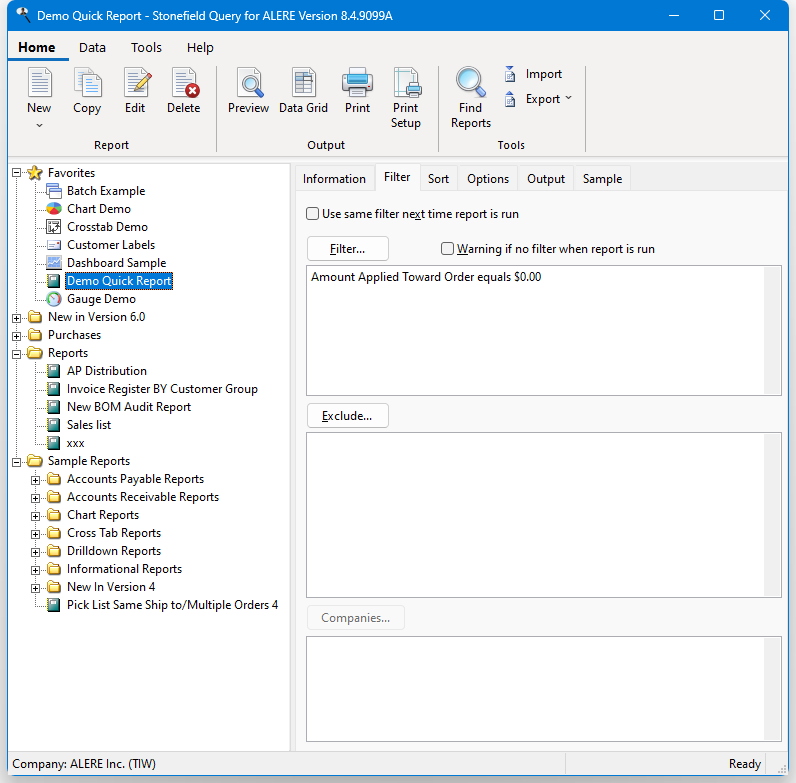This screenshot has height=783, width=796.
Task: Click the Companies... button
Action: [355, 618]
